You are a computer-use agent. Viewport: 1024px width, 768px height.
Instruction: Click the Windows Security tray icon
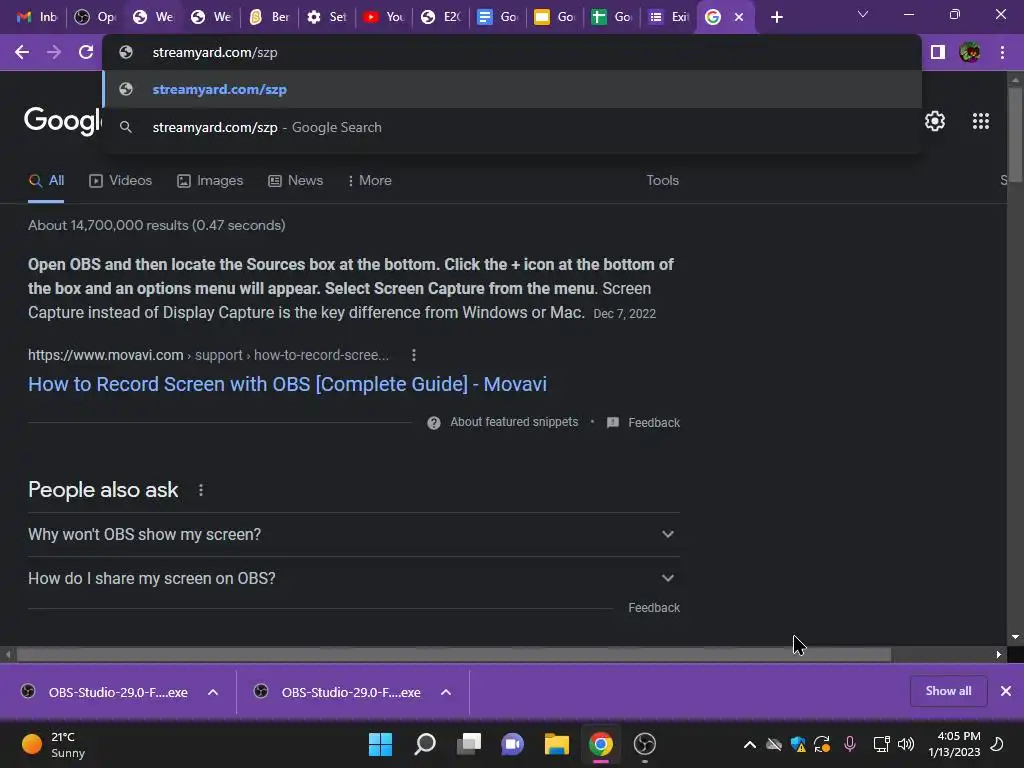tap(797, 744)
